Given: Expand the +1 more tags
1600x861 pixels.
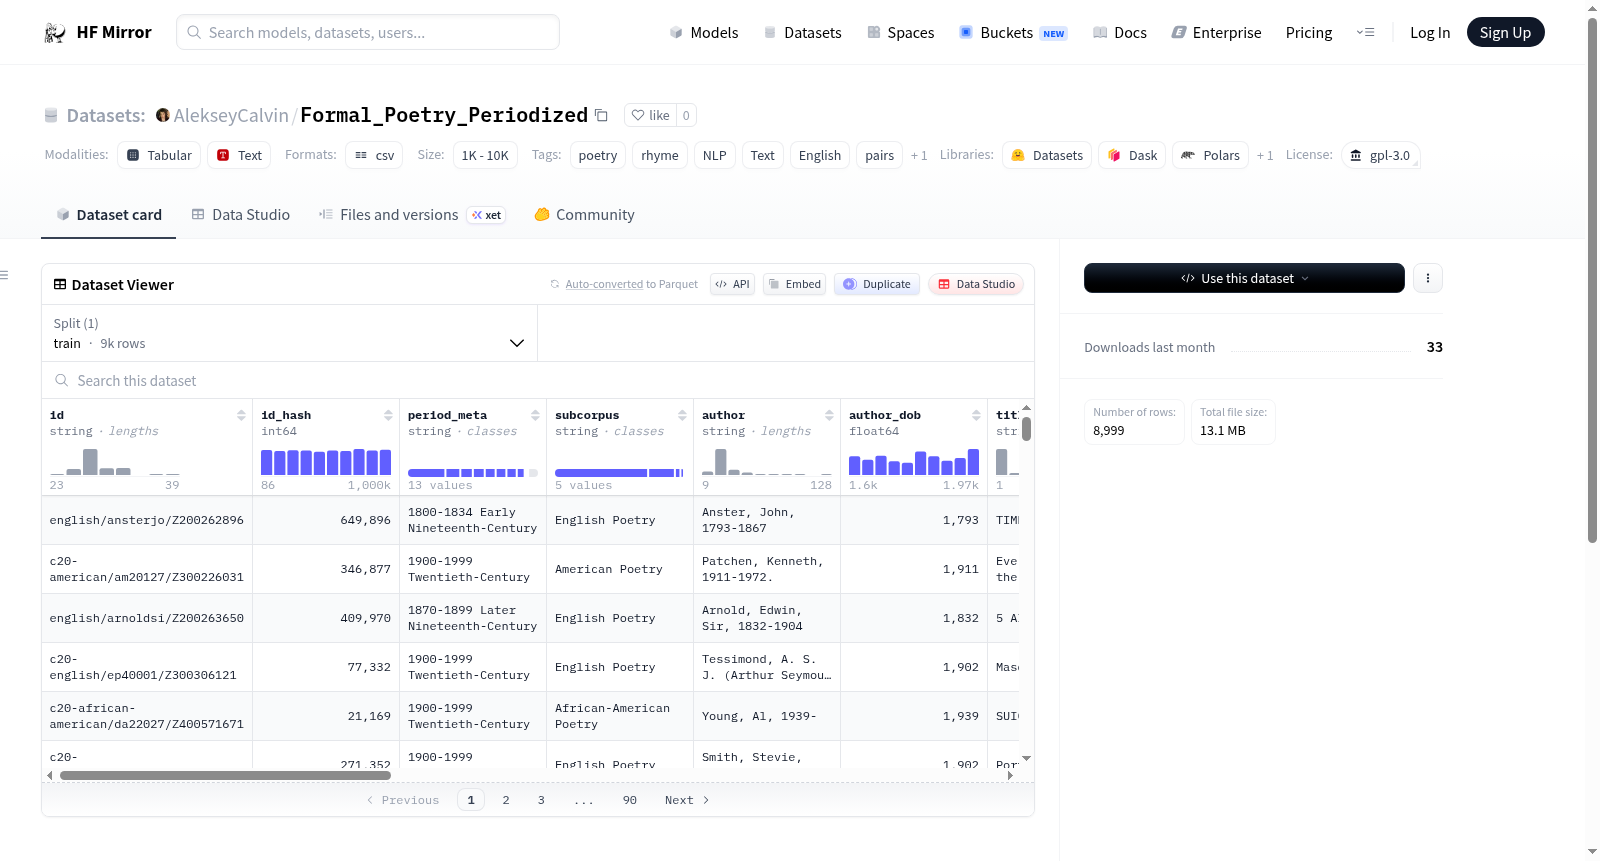Looking at the screenshot, I should pyautogui.click(x=919, y=155).
